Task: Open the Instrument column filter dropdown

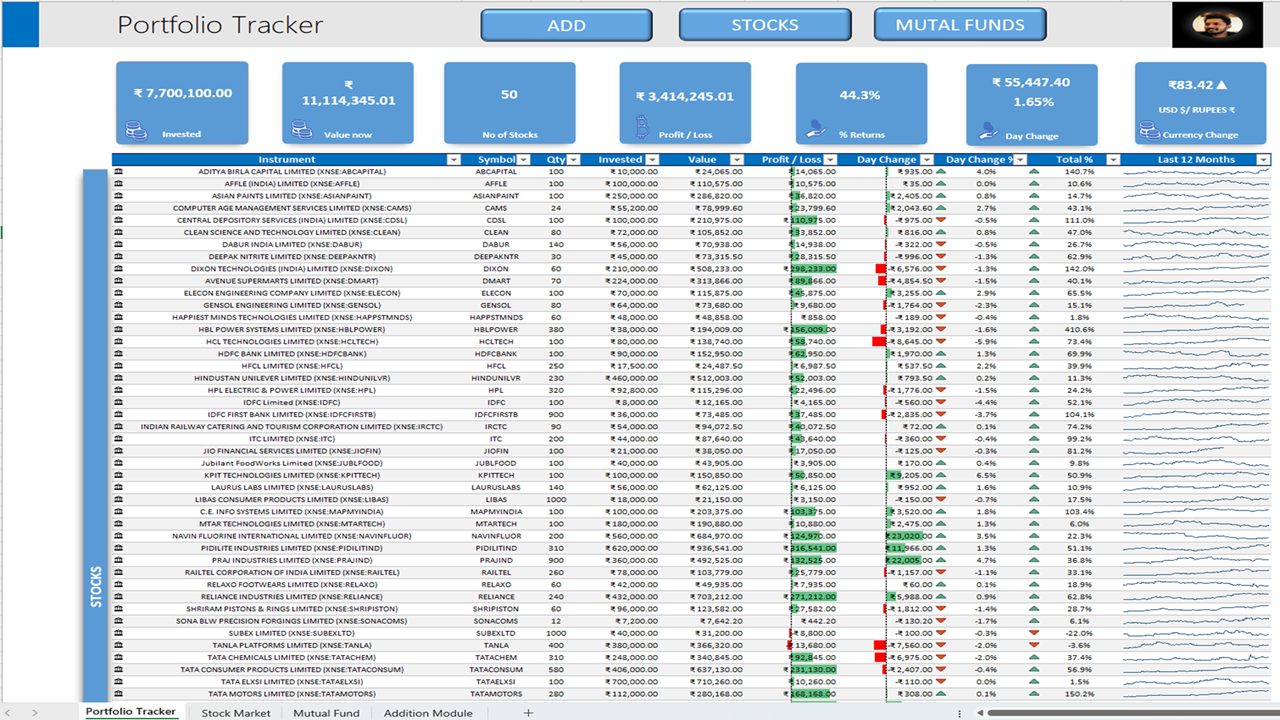Action: (453, 160)
